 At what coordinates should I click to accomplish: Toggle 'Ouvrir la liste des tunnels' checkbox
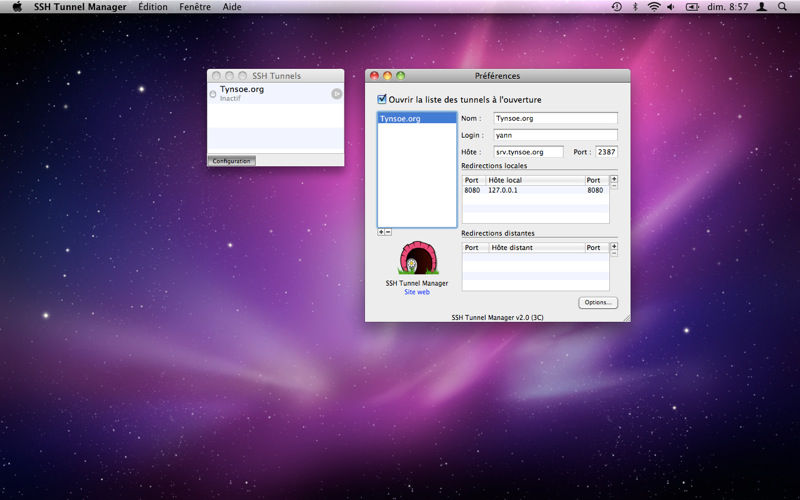[x=382, y=99]
